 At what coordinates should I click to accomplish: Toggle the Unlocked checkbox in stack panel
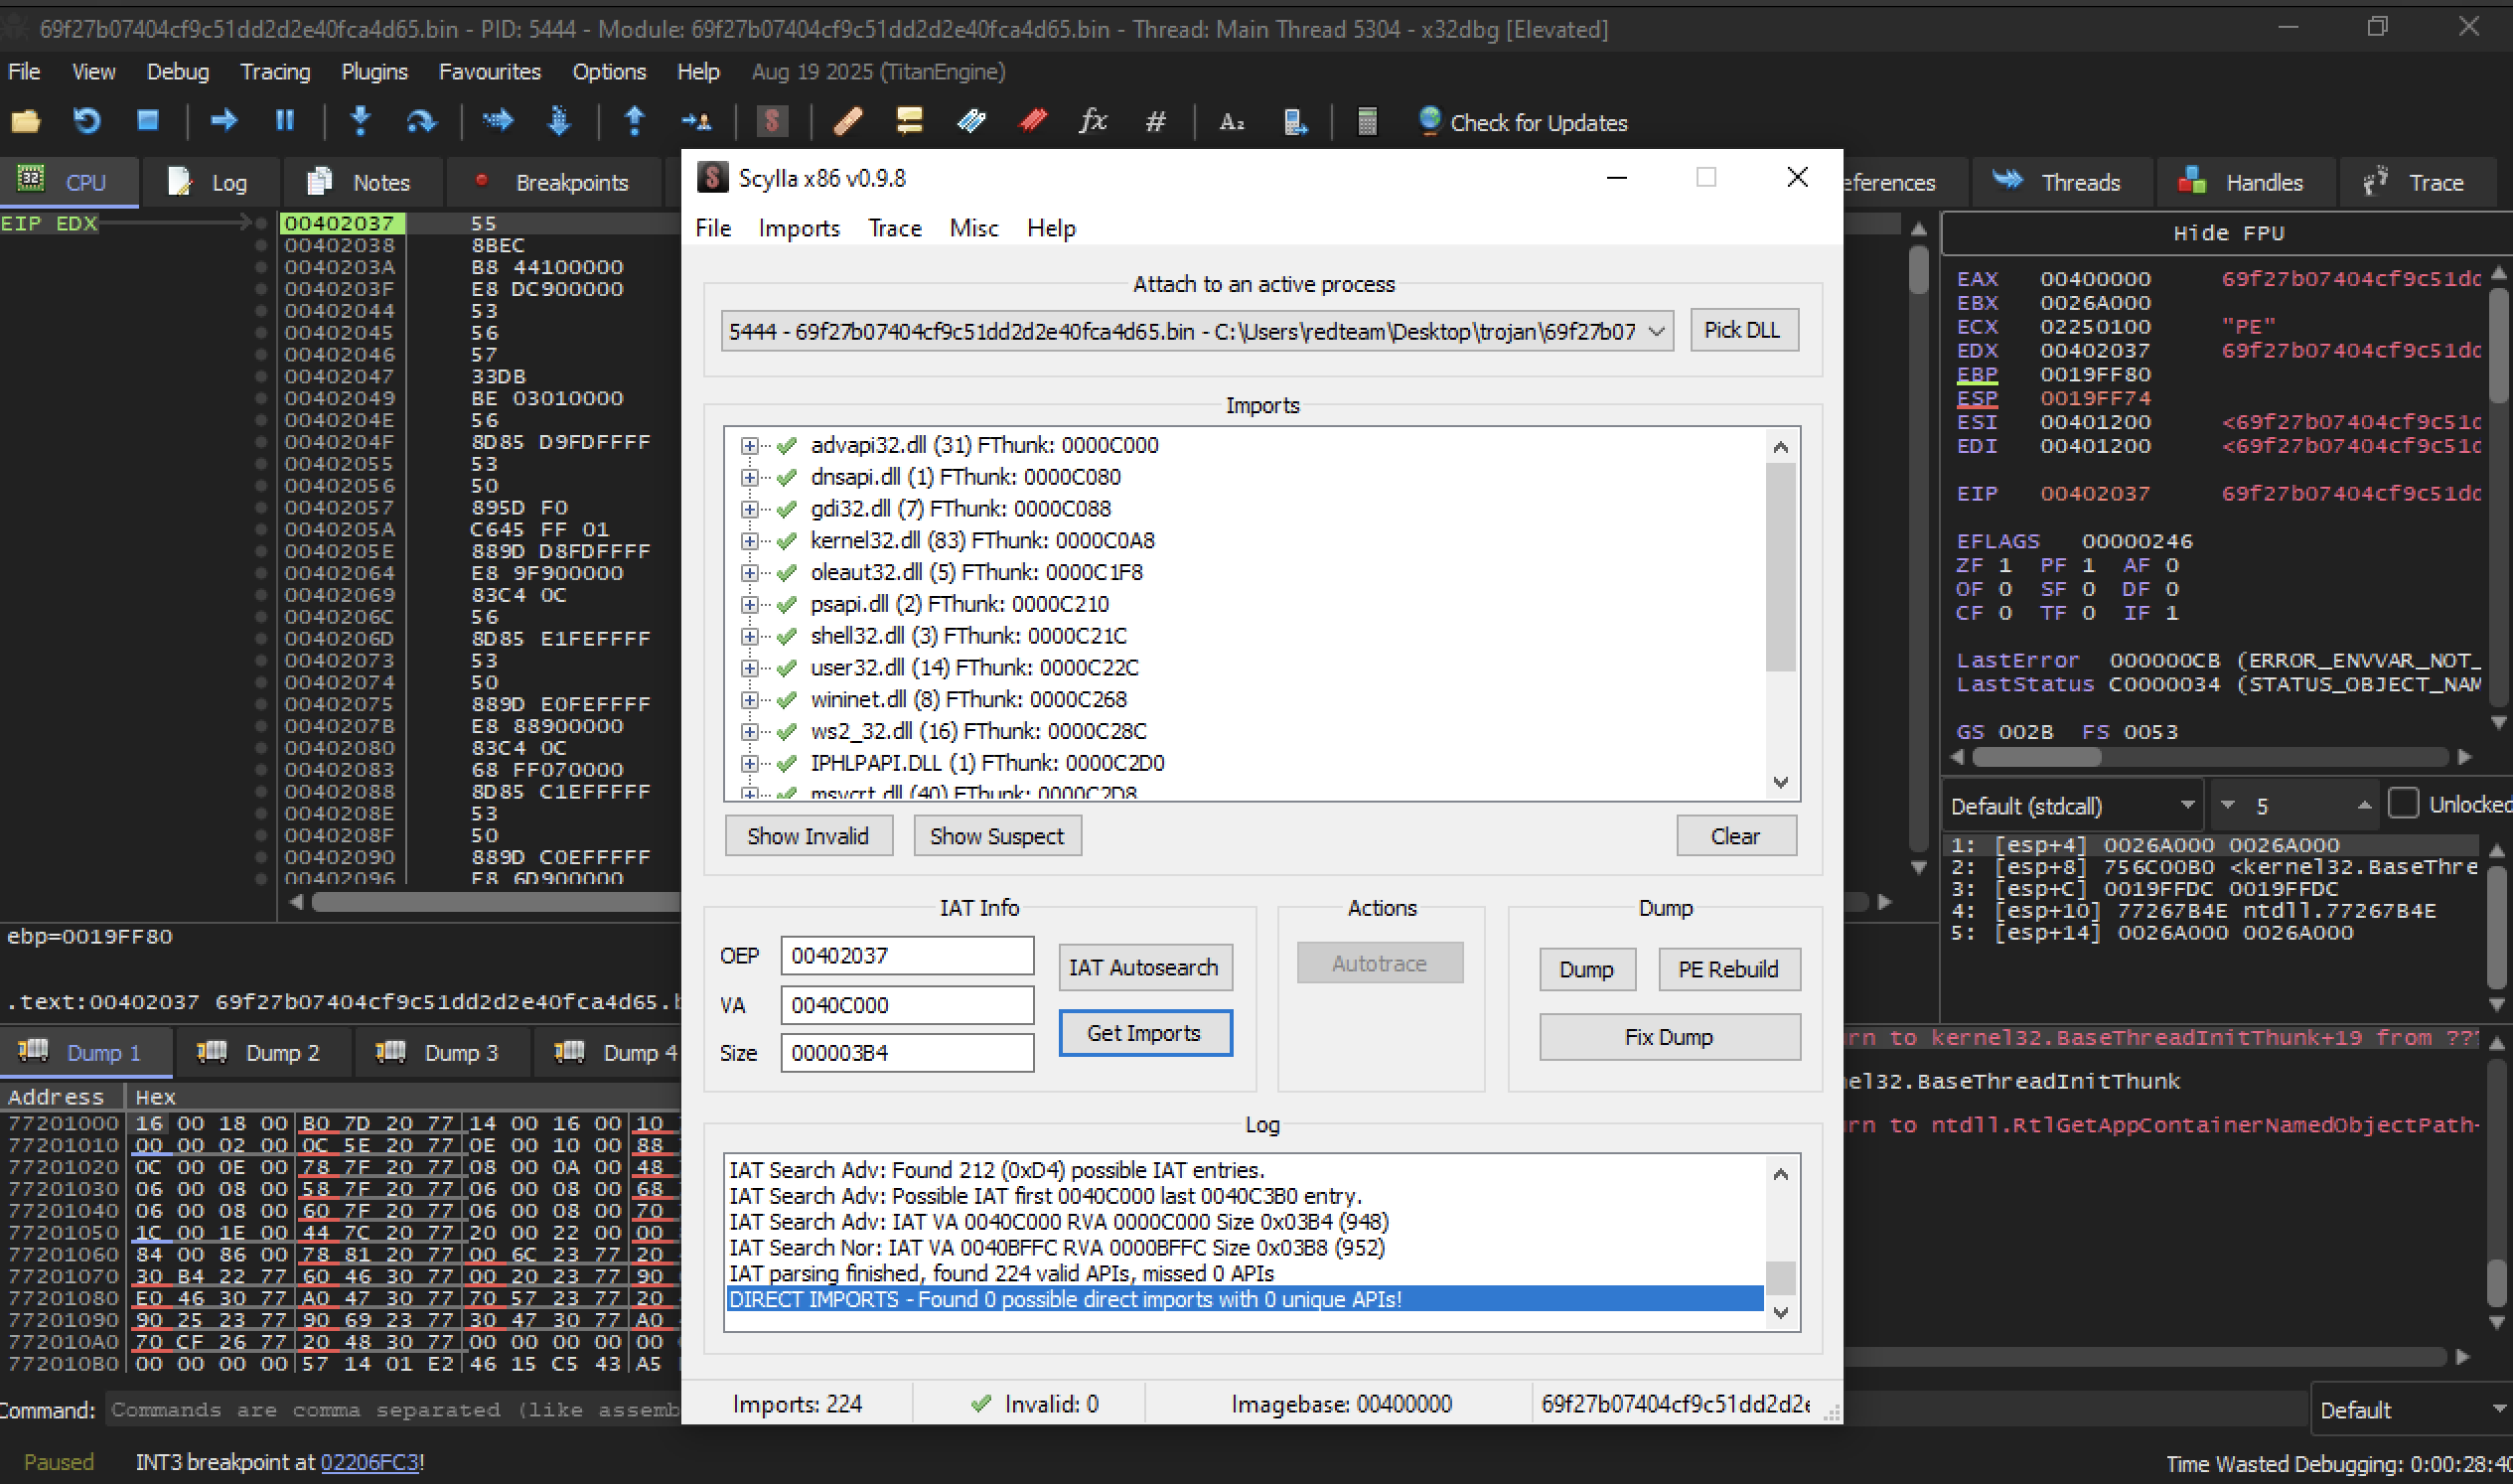[2402, 803]
